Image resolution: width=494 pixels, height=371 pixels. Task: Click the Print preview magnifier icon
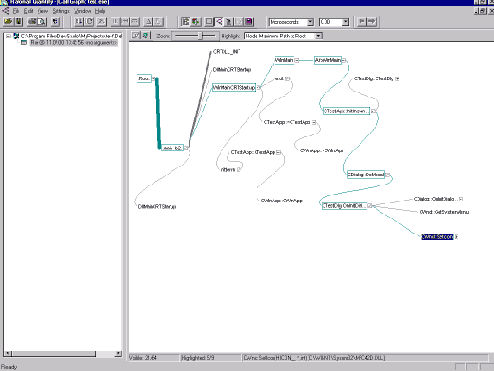(42, 22)
